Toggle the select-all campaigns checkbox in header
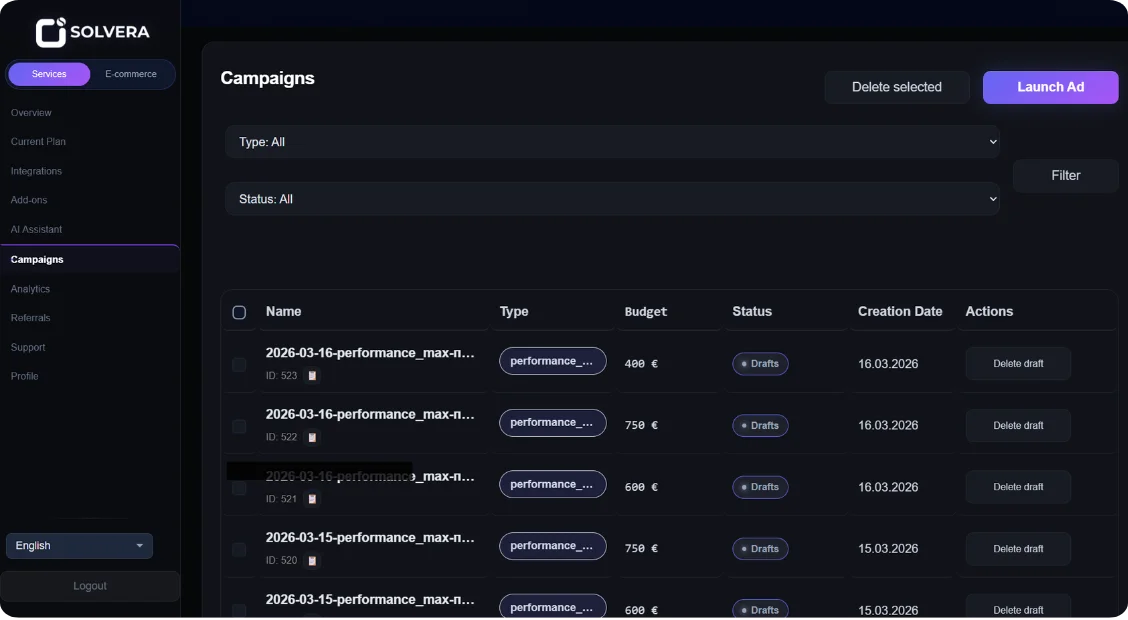 [x=239, y=312]
